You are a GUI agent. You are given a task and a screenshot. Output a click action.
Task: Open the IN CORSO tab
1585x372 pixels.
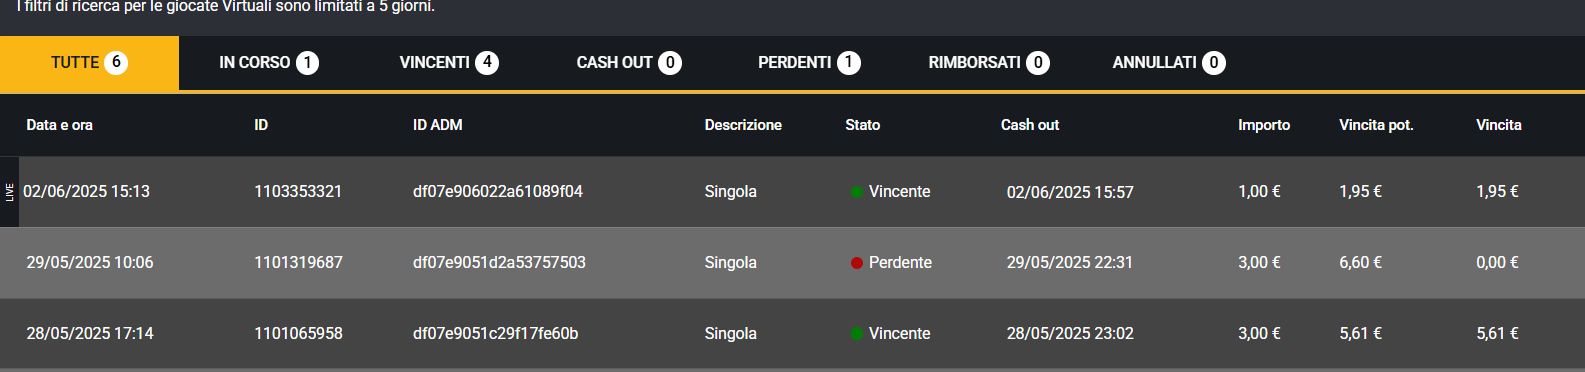point(268,63)
